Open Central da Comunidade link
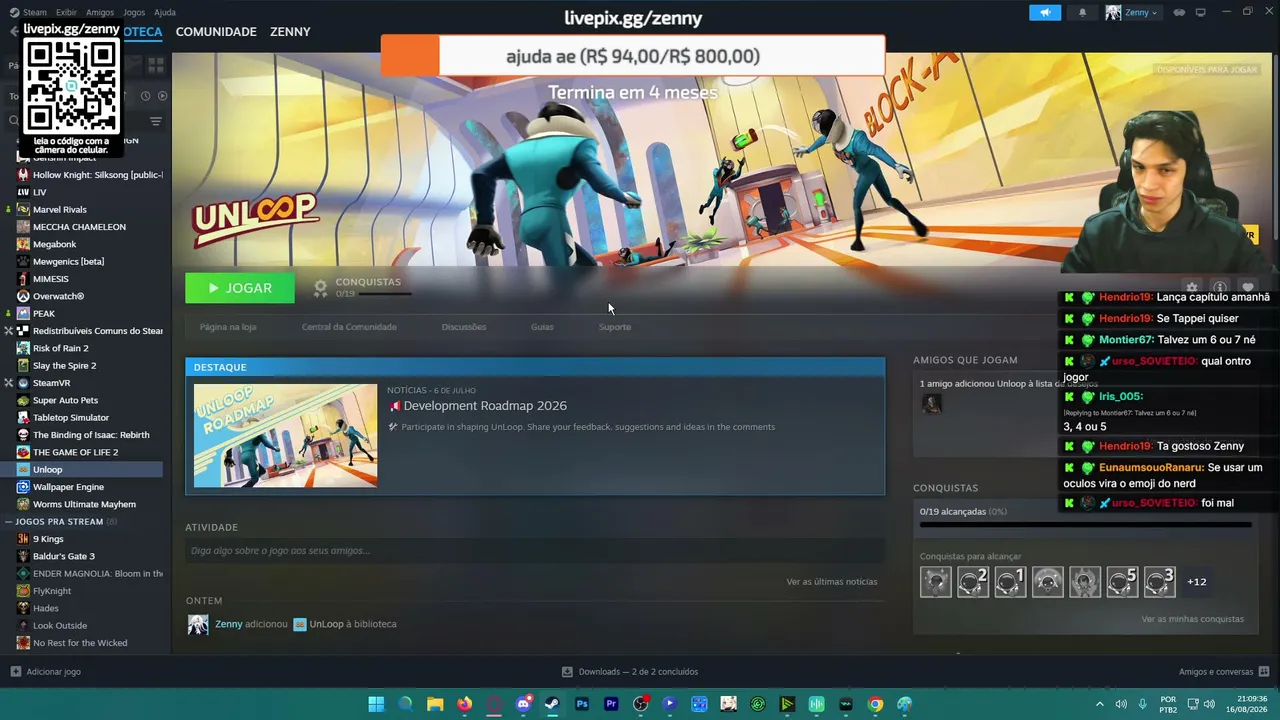 [349, 327]
